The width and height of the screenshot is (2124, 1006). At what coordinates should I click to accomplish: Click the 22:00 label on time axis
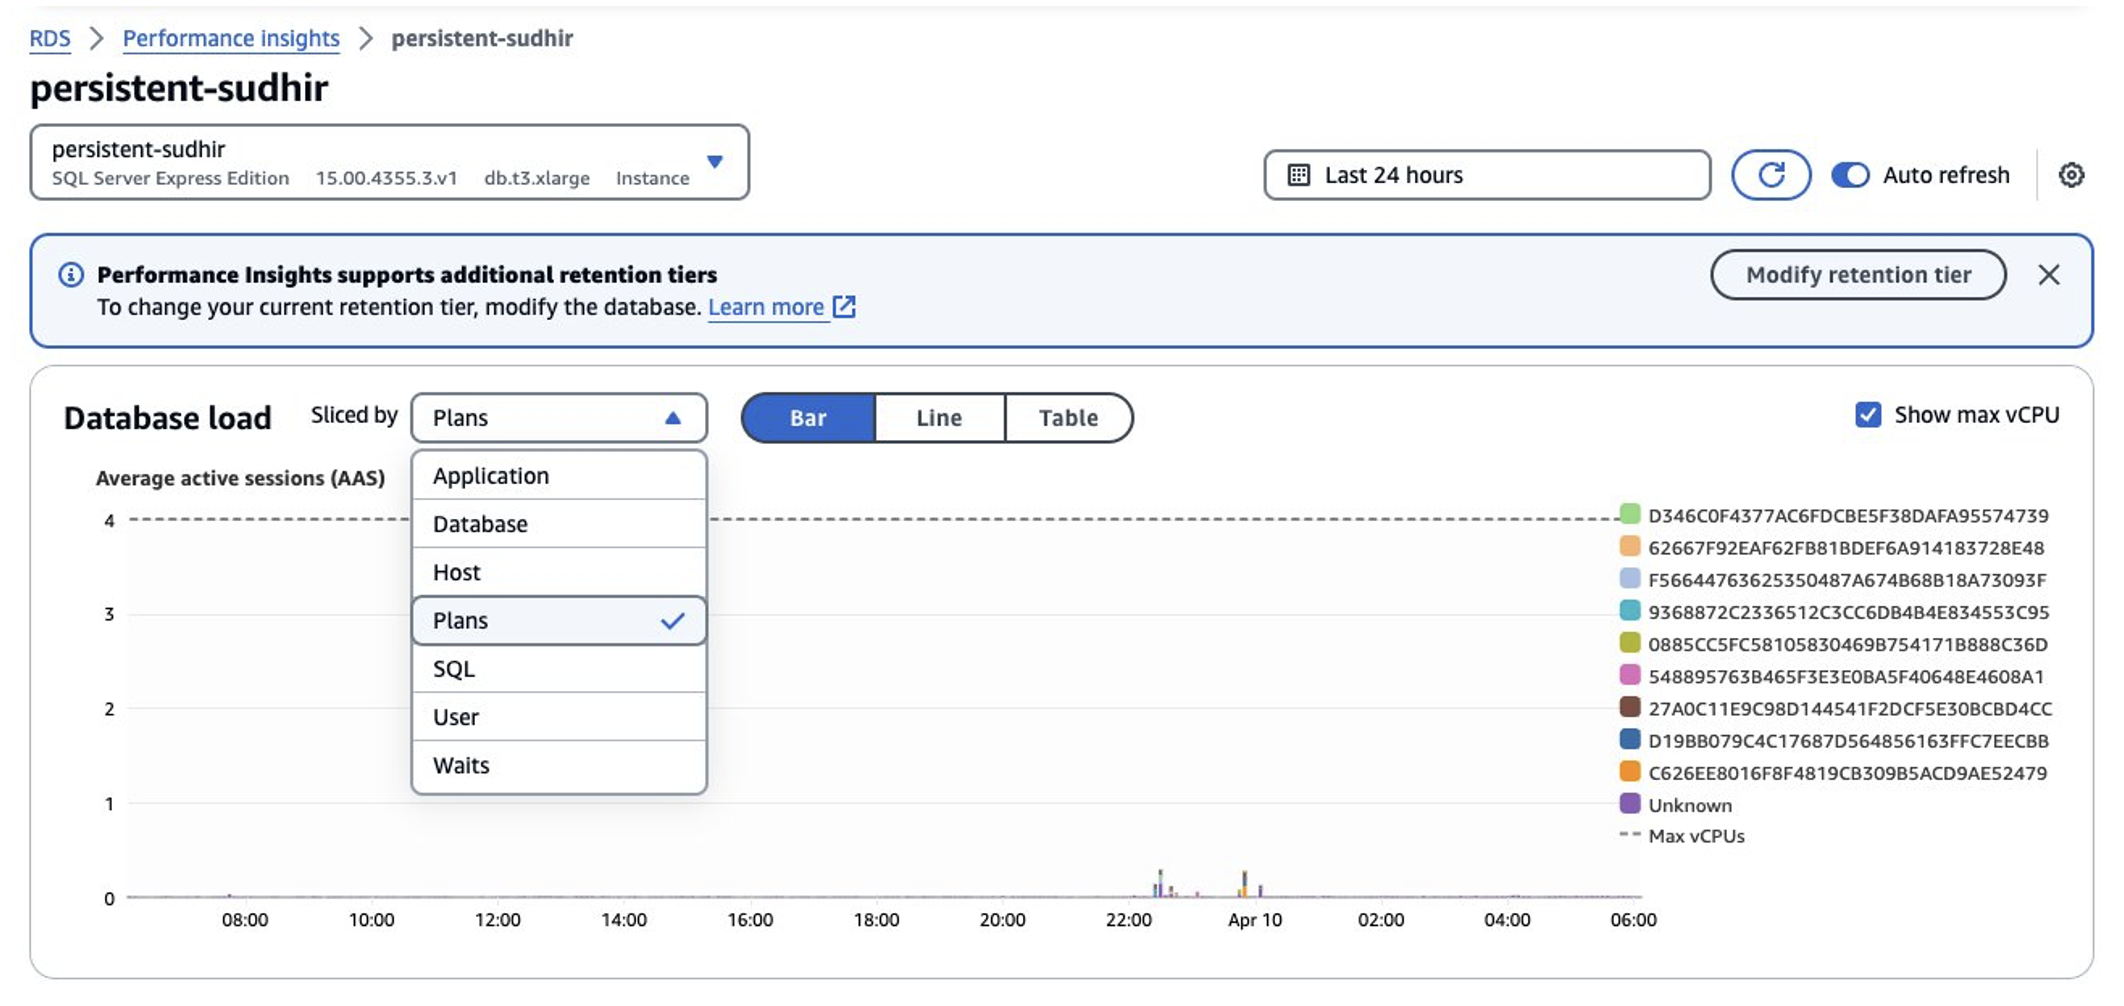(1129, 920)
